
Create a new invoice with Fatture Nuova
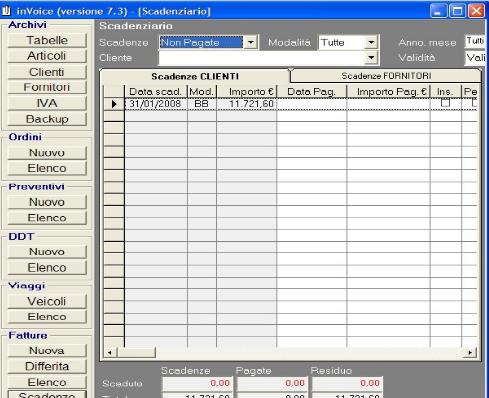tap(47, 351)
